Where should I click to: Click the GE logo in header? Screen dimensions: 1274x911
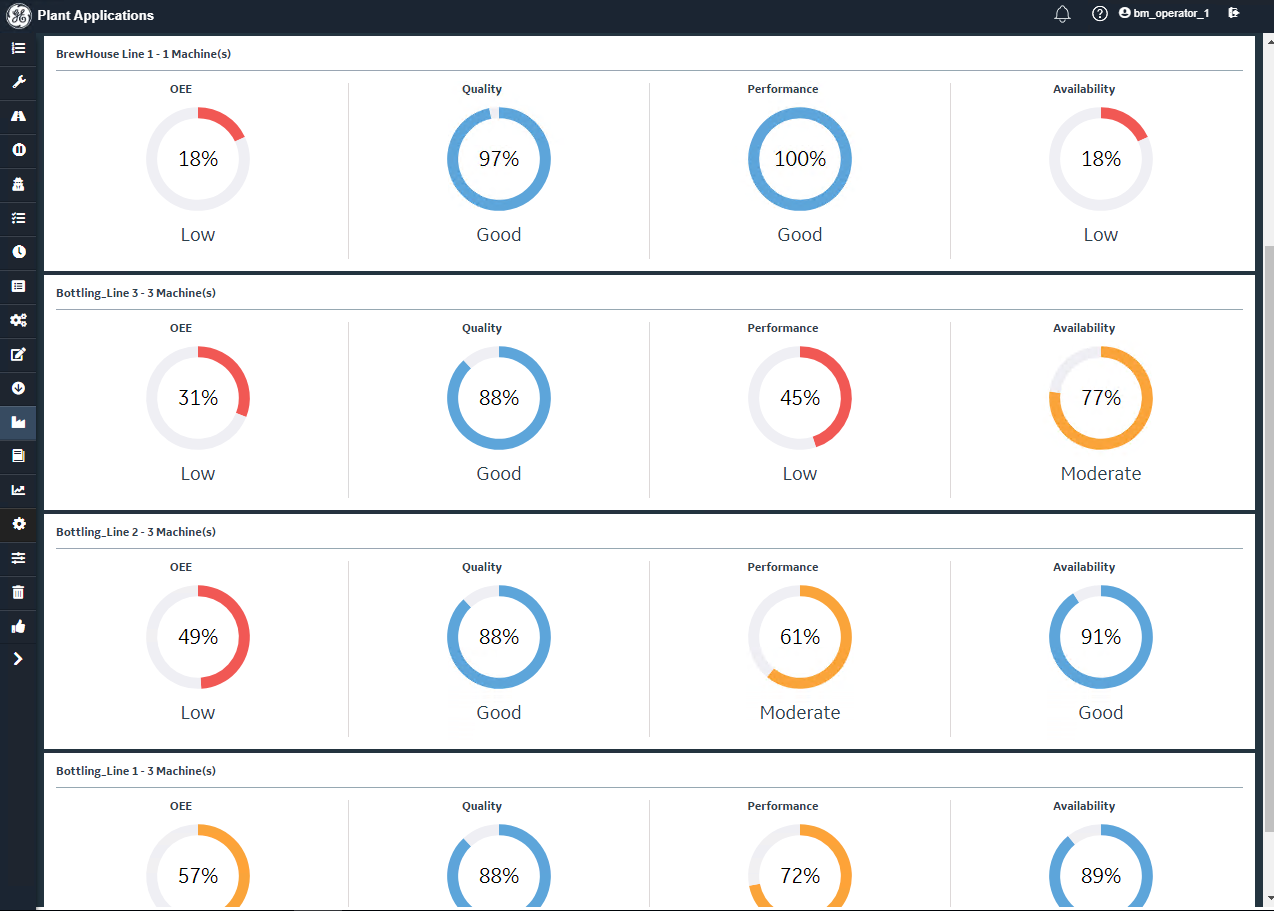pyautogui.click(x=19, y=16)
